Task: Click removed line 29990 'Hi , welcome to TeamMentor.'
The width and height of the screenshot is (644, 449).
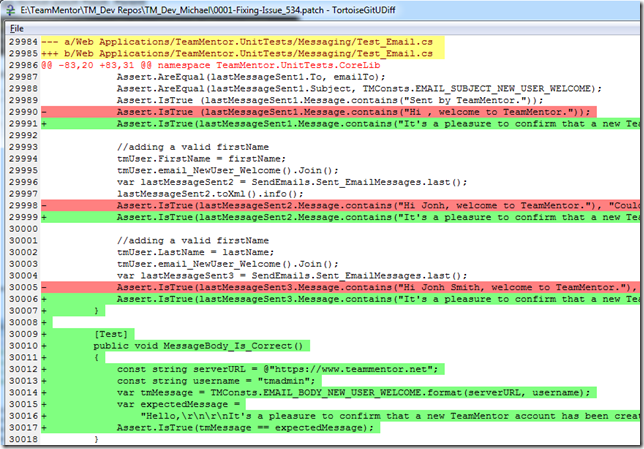Action: coord(319,112)
